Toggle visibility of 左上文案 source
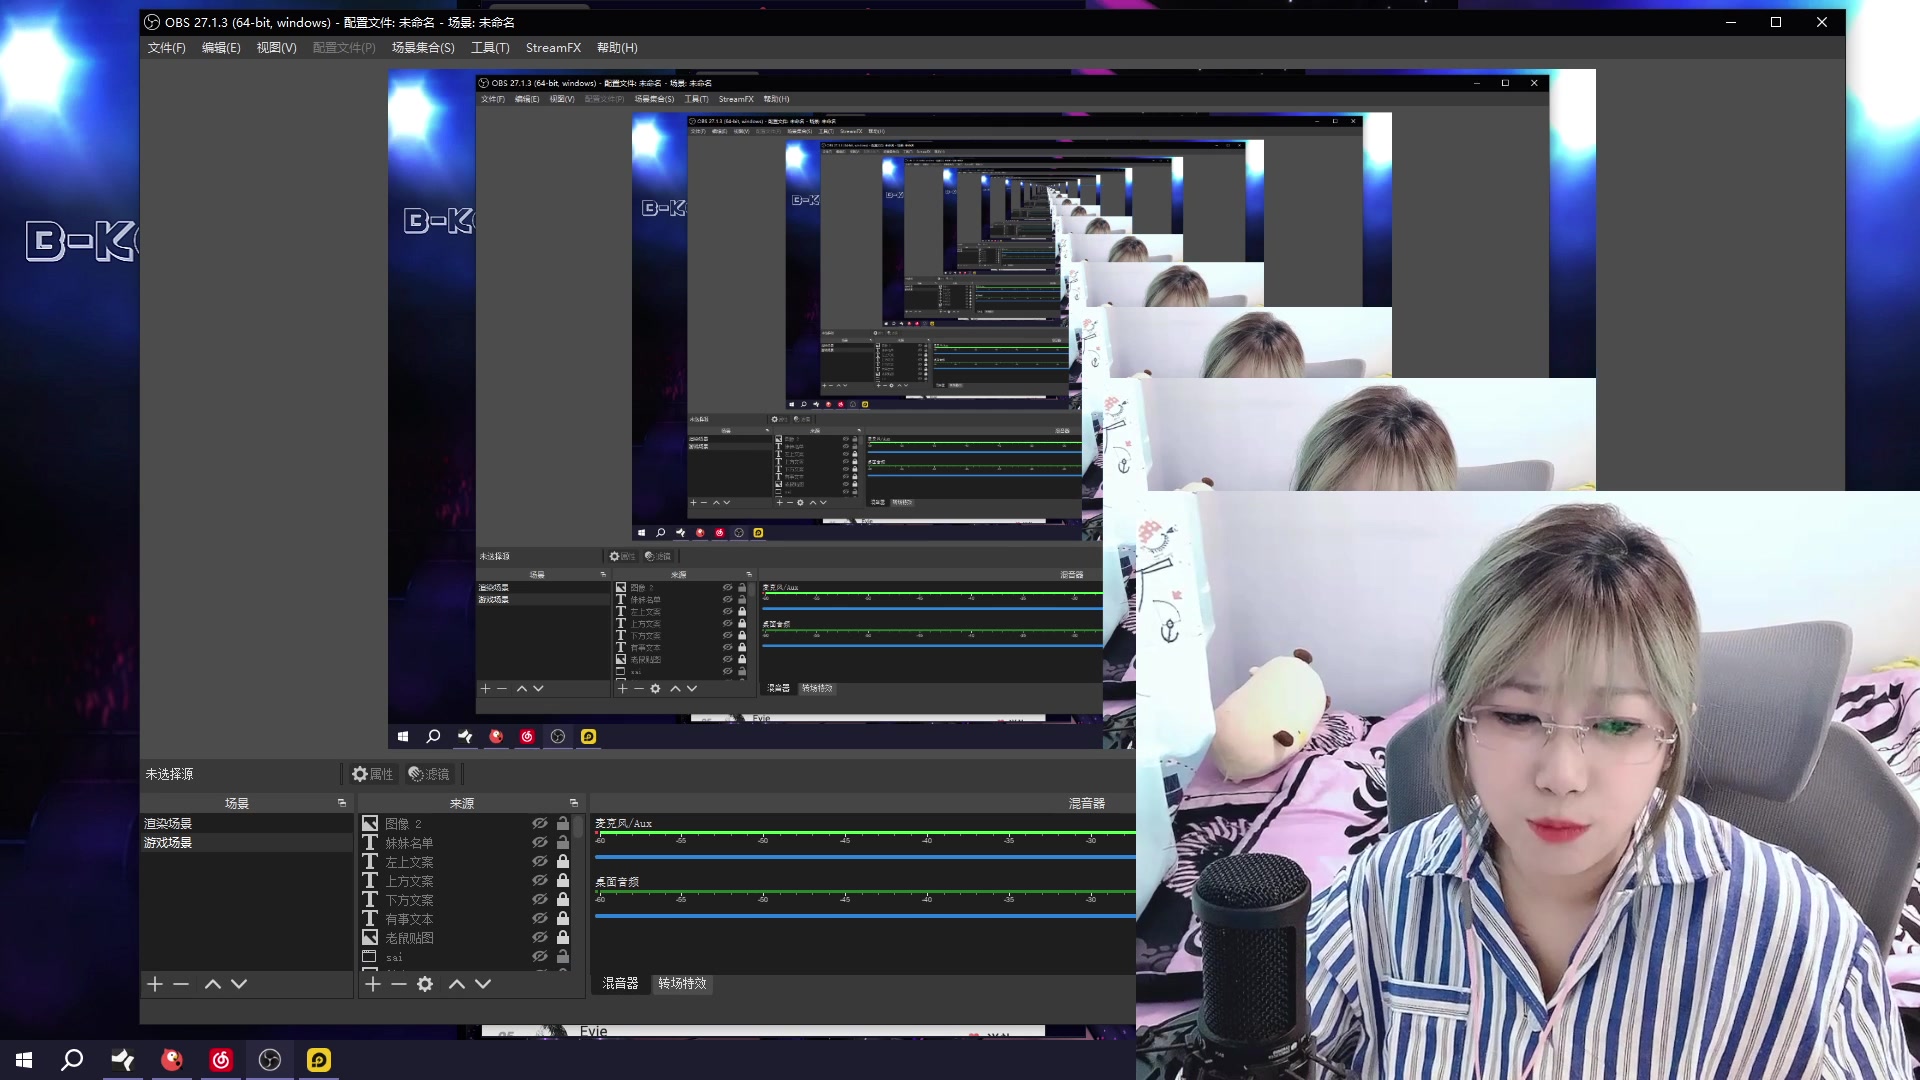Image resolution: width=1920 pixels, height=1080 pixels. click(540, 861)
